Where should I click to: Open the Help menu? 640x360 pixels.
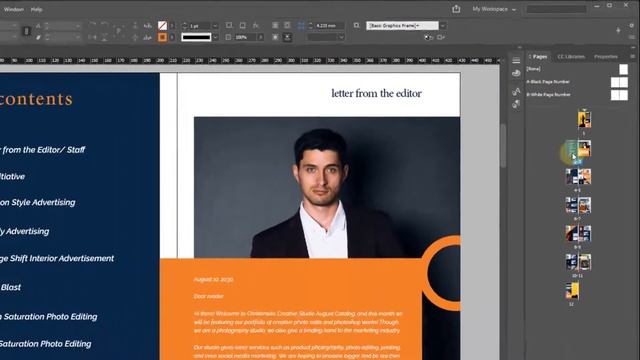(x=36, y=9)
